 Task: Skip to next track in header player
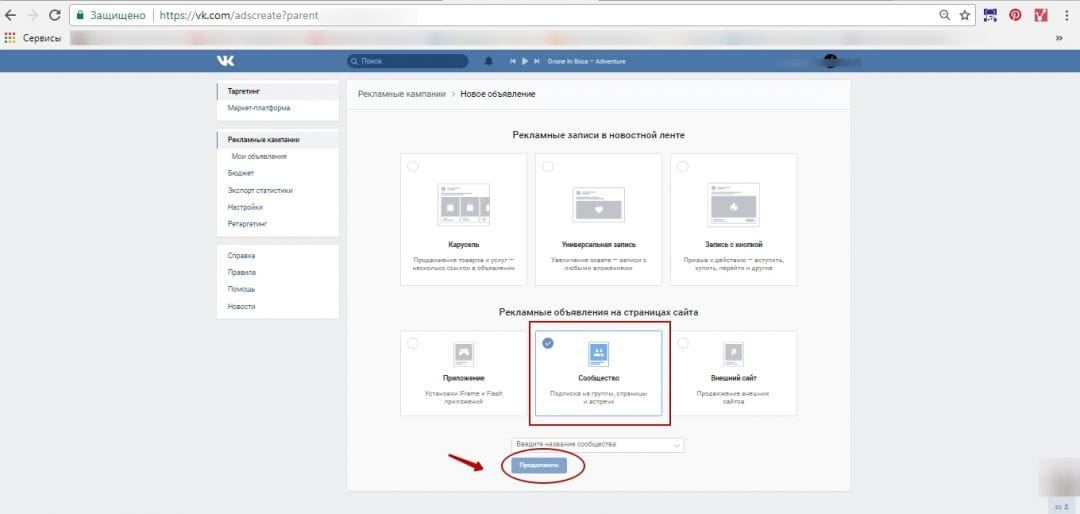coord(538,61)
